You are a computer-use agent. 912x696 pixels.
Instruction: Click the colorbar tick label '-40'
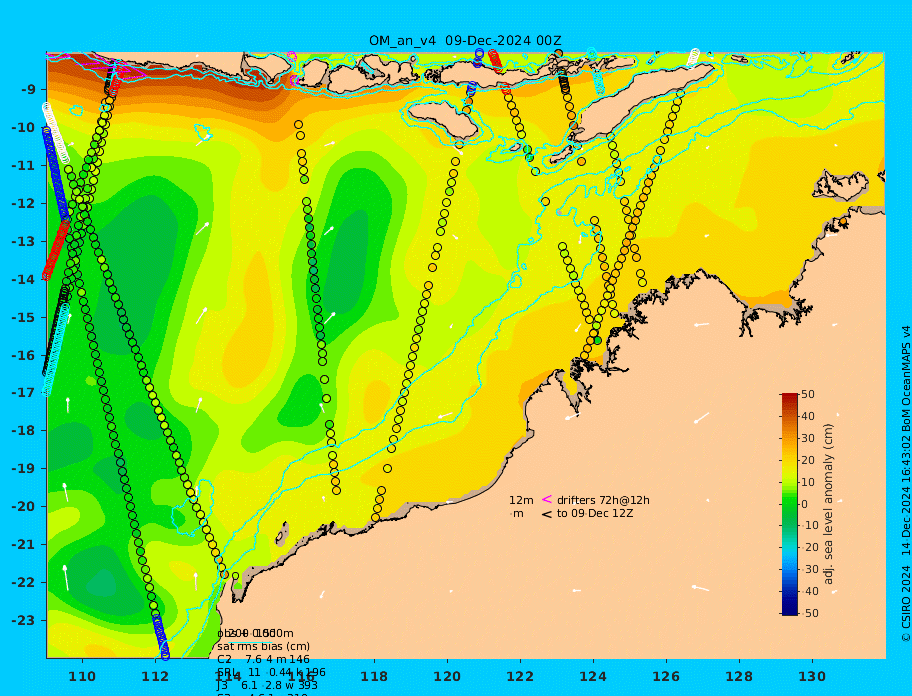809,591
